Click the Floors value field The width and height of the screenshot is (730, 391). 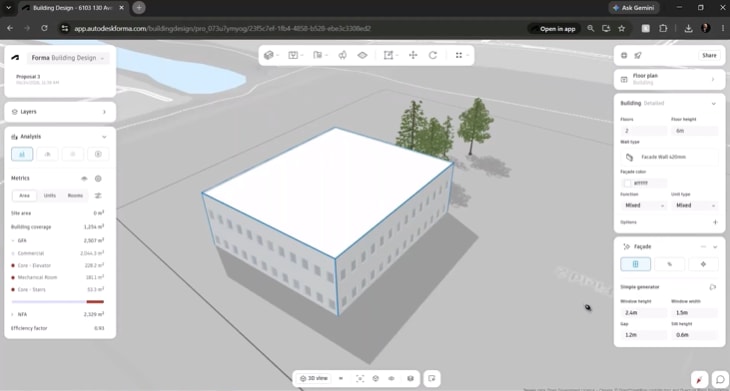pos(644,131)
